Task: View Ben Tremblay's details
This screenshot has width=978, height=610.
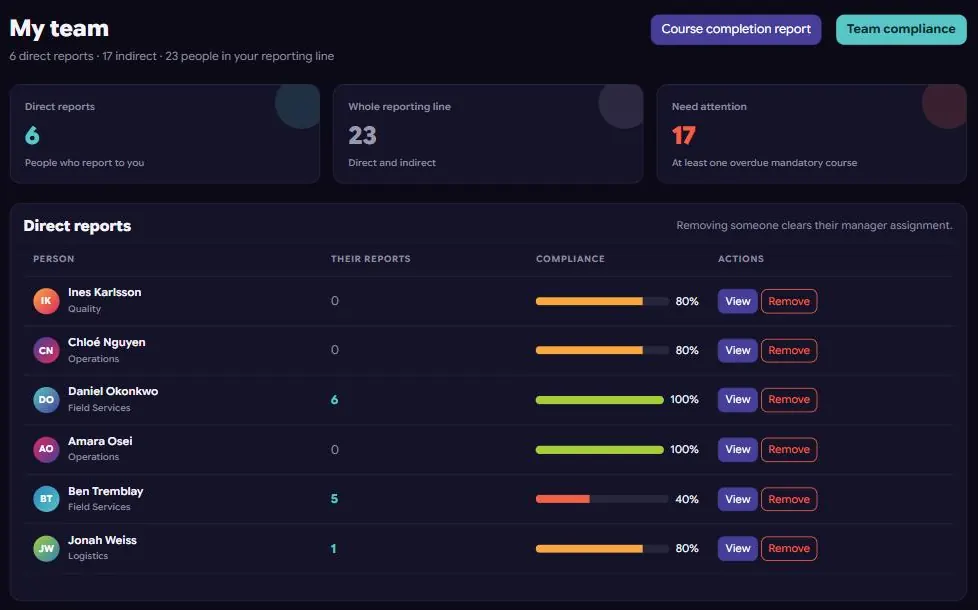Action: click(737, 499)
